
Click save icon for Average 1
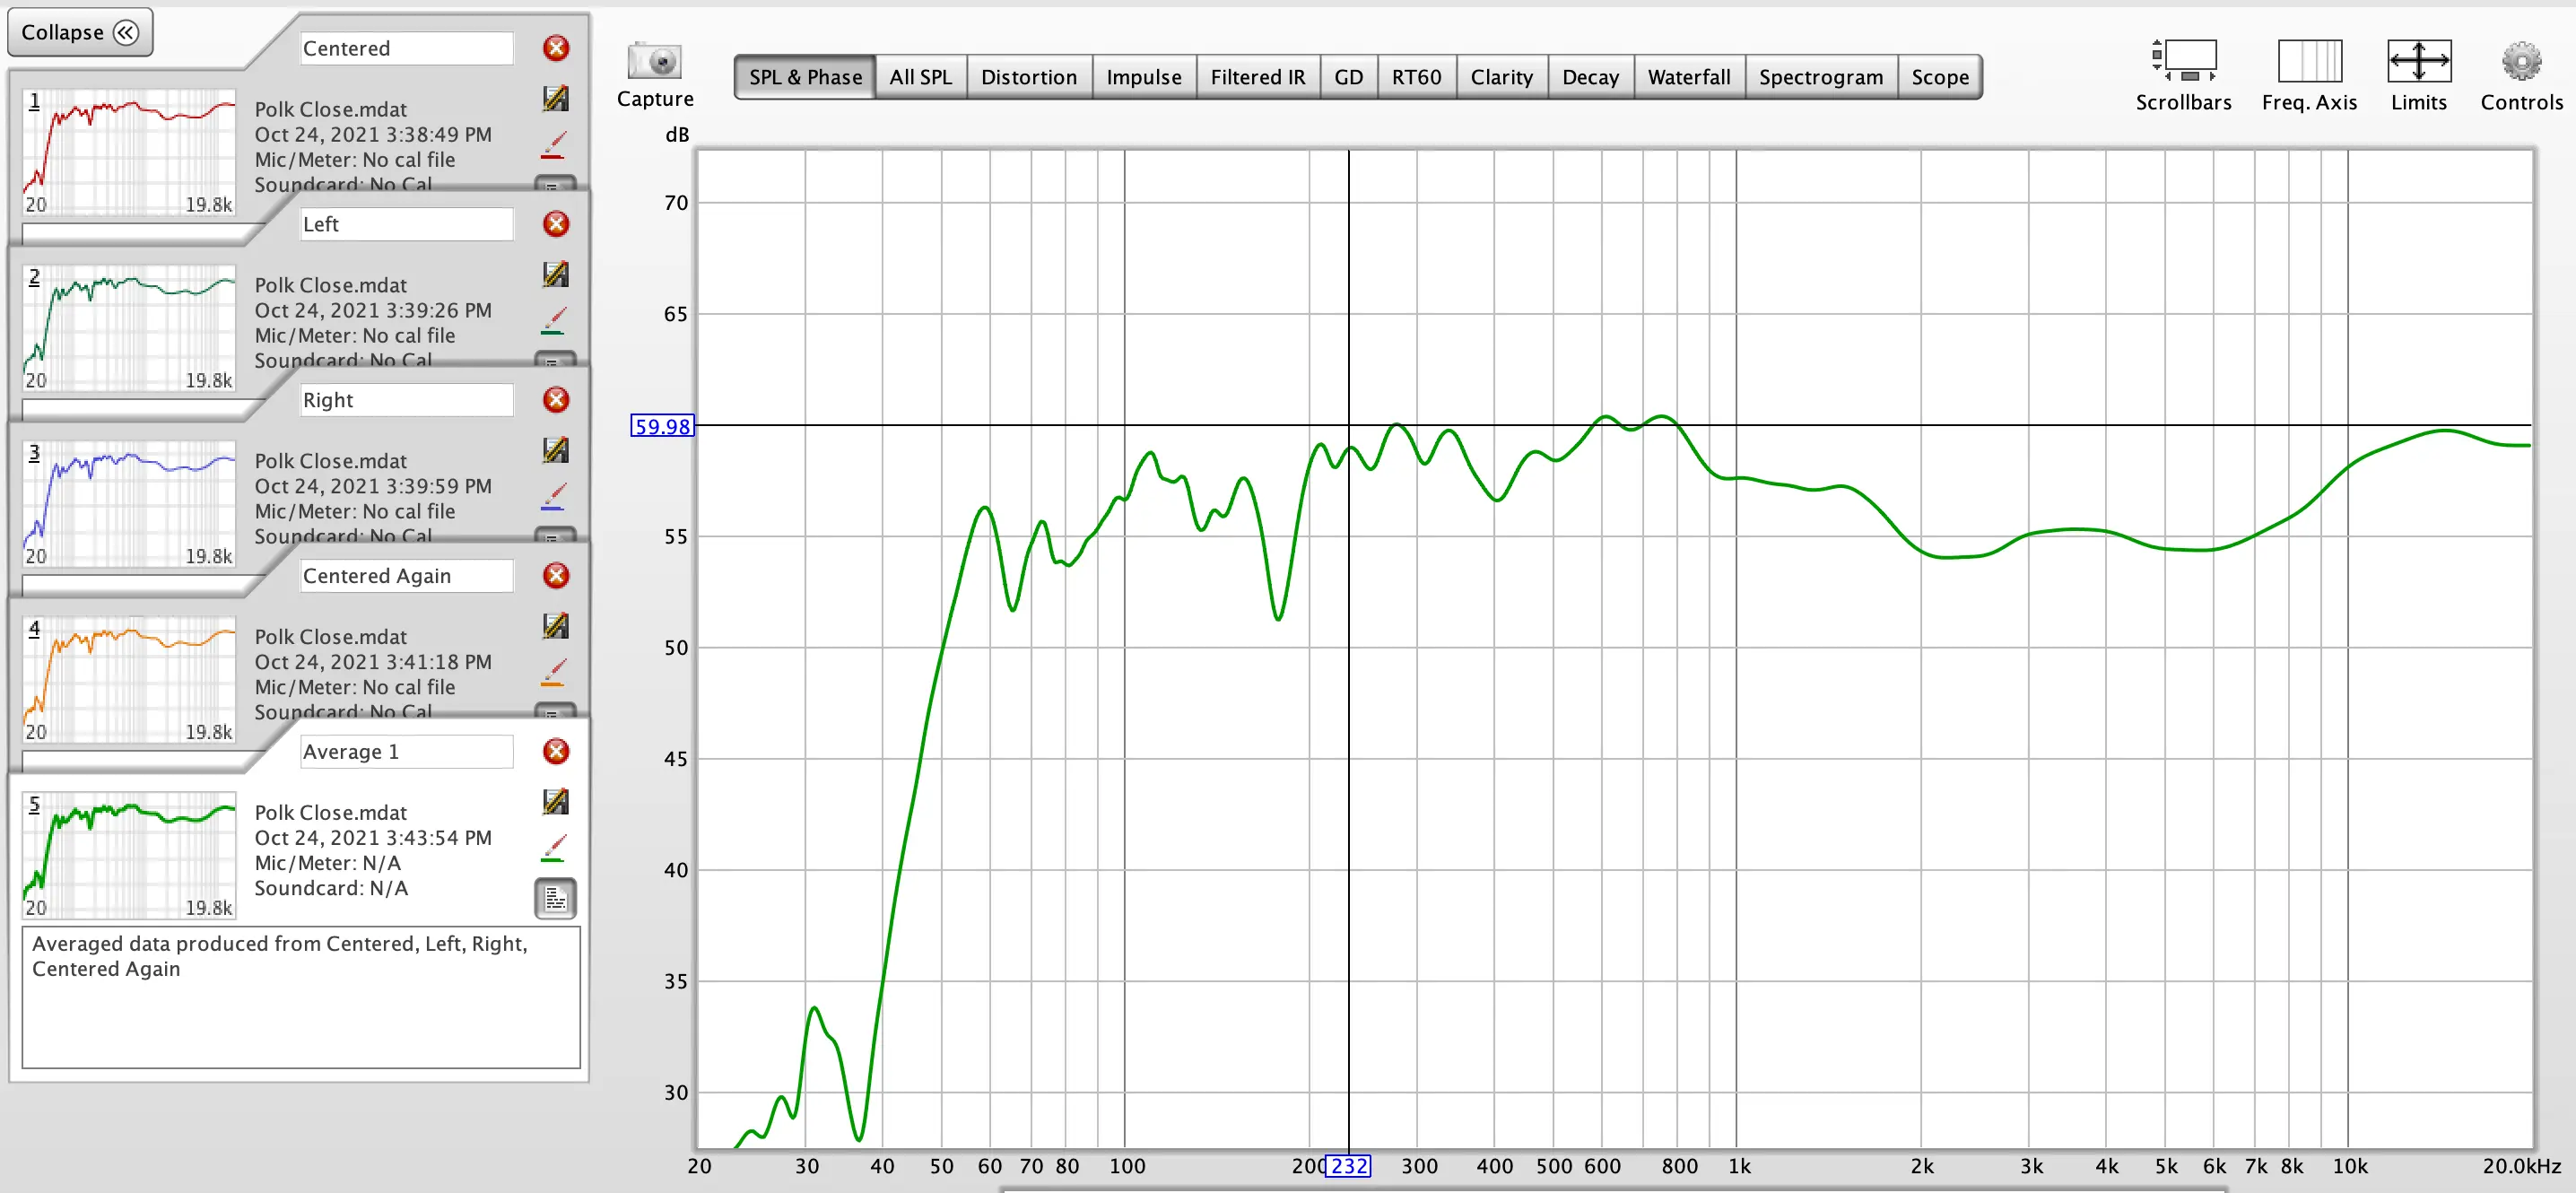click(x=556, y=801)
